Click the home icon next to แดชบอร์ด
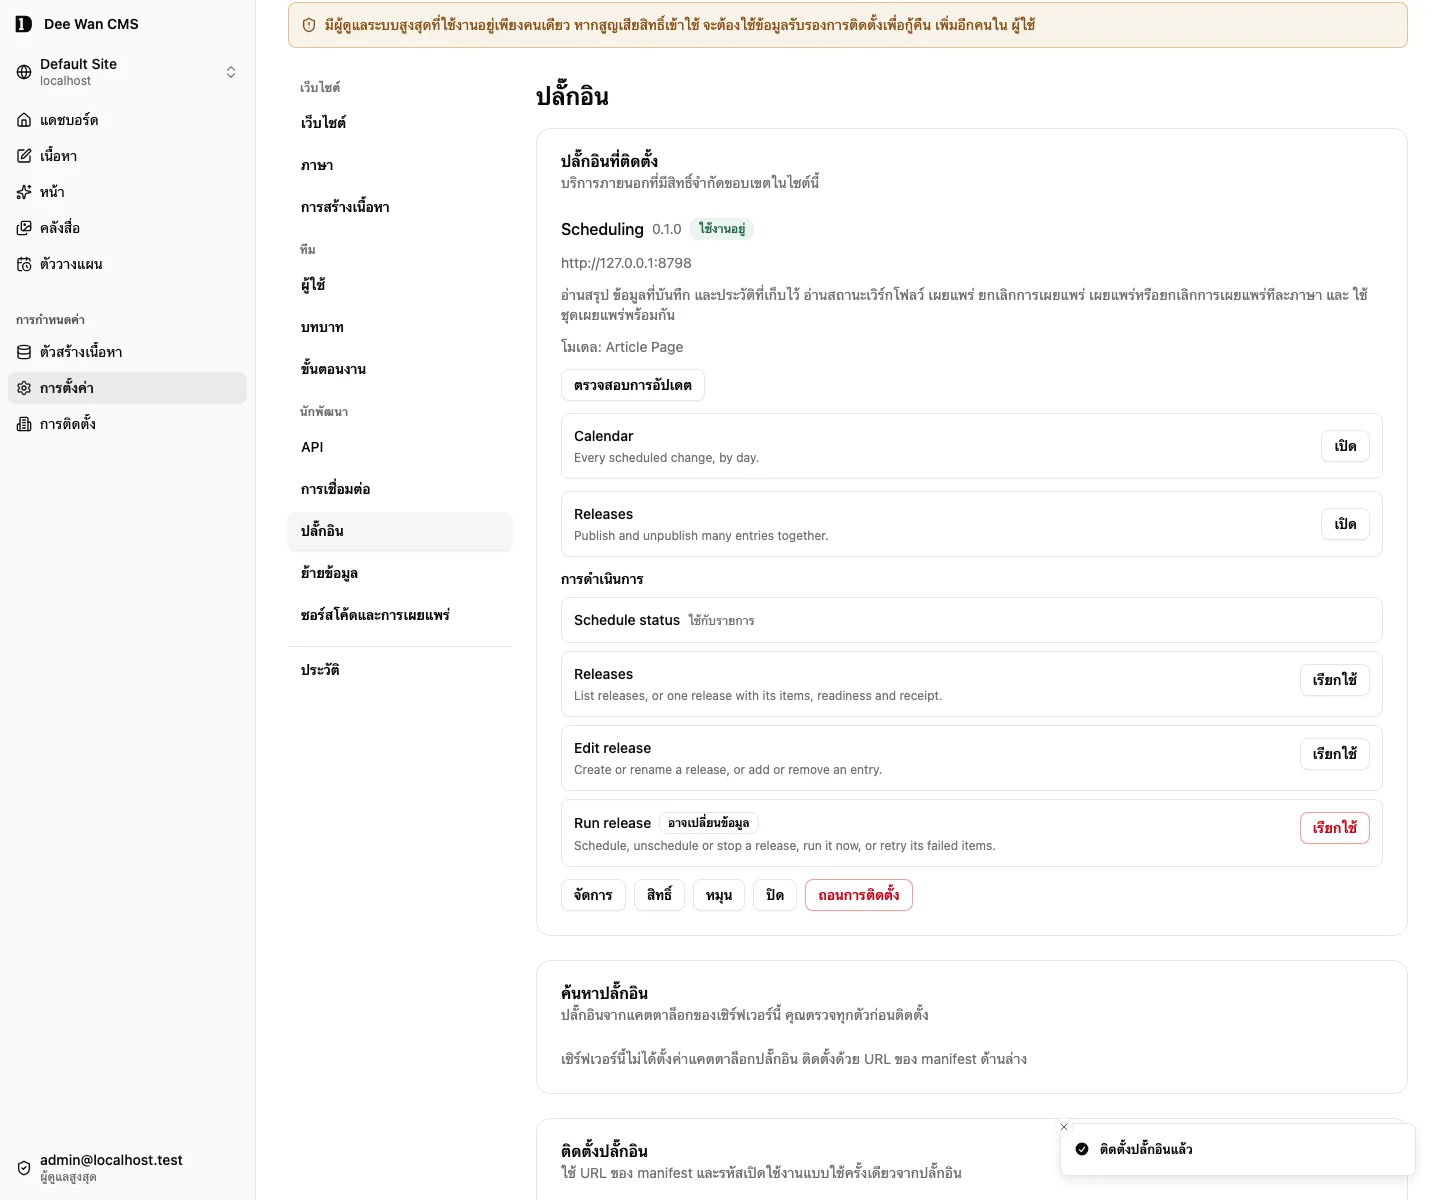Viewport: 1440px width, 1200px height. (24, 120)
